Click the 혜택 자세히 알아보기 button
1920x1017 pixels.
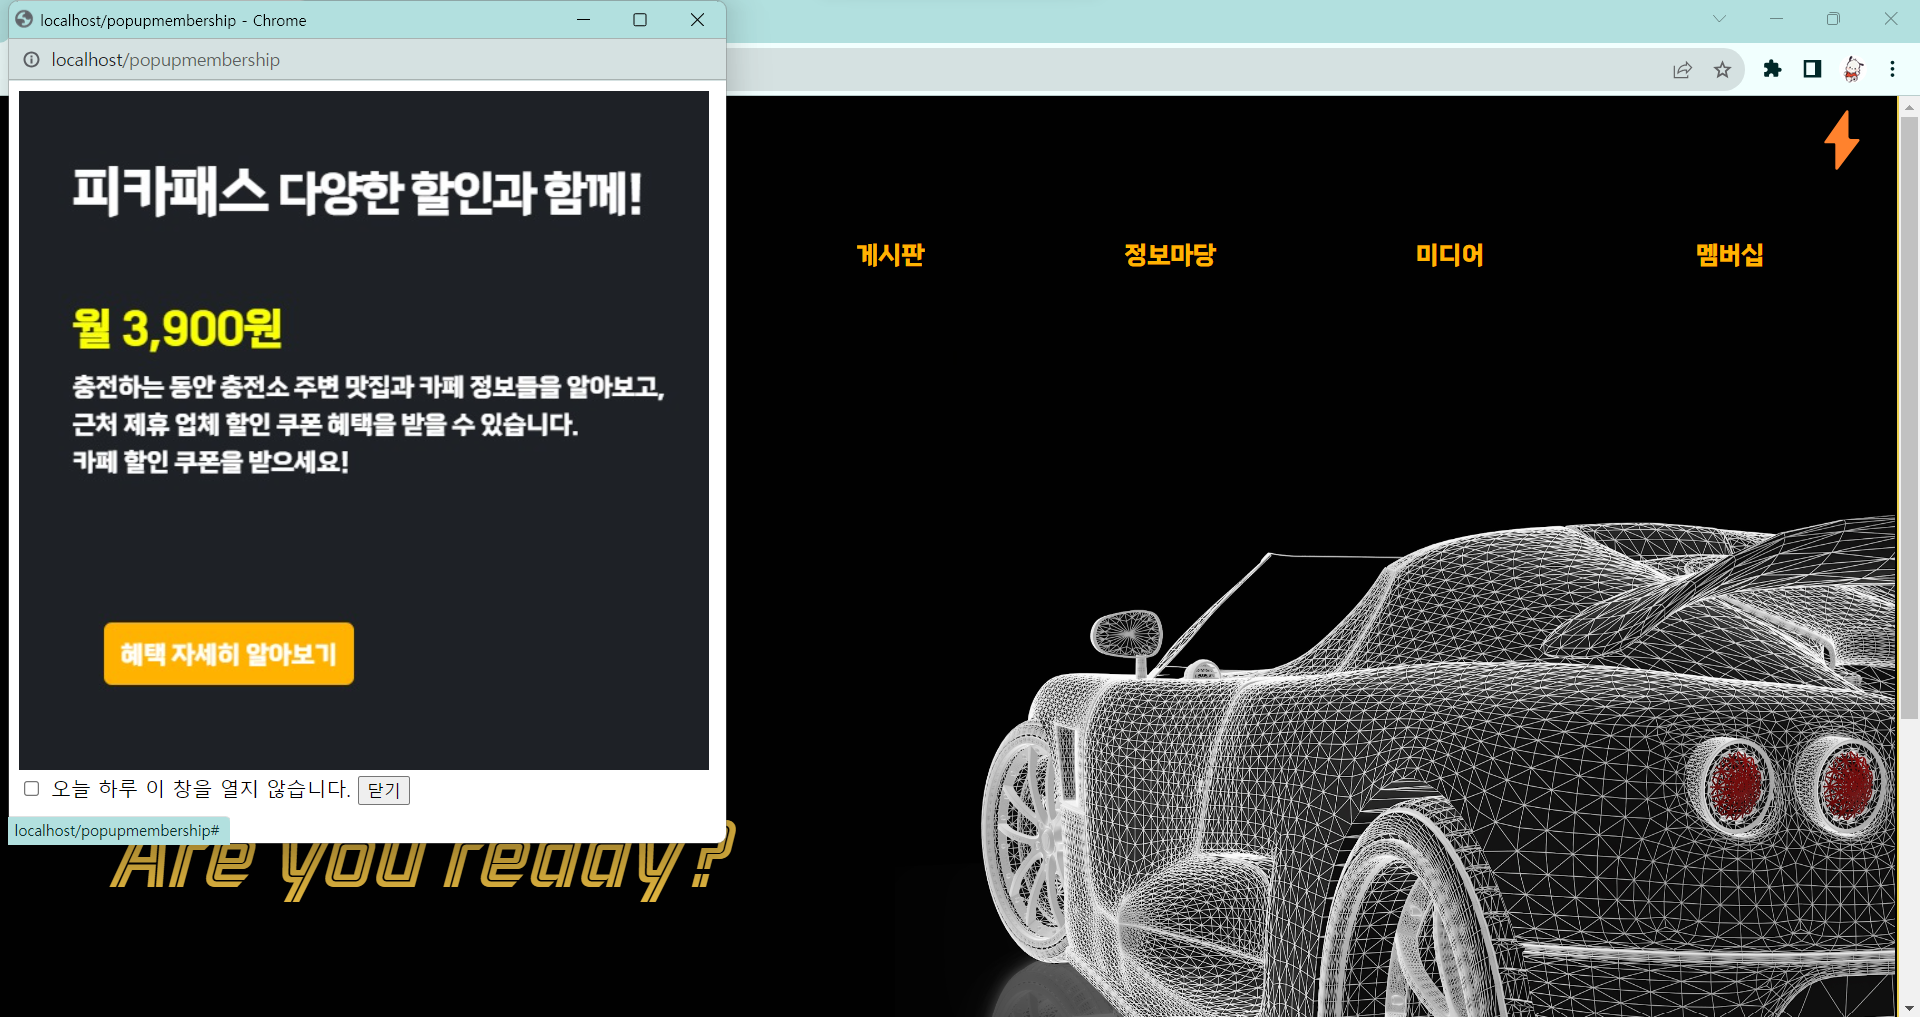(x=229, y=654)
